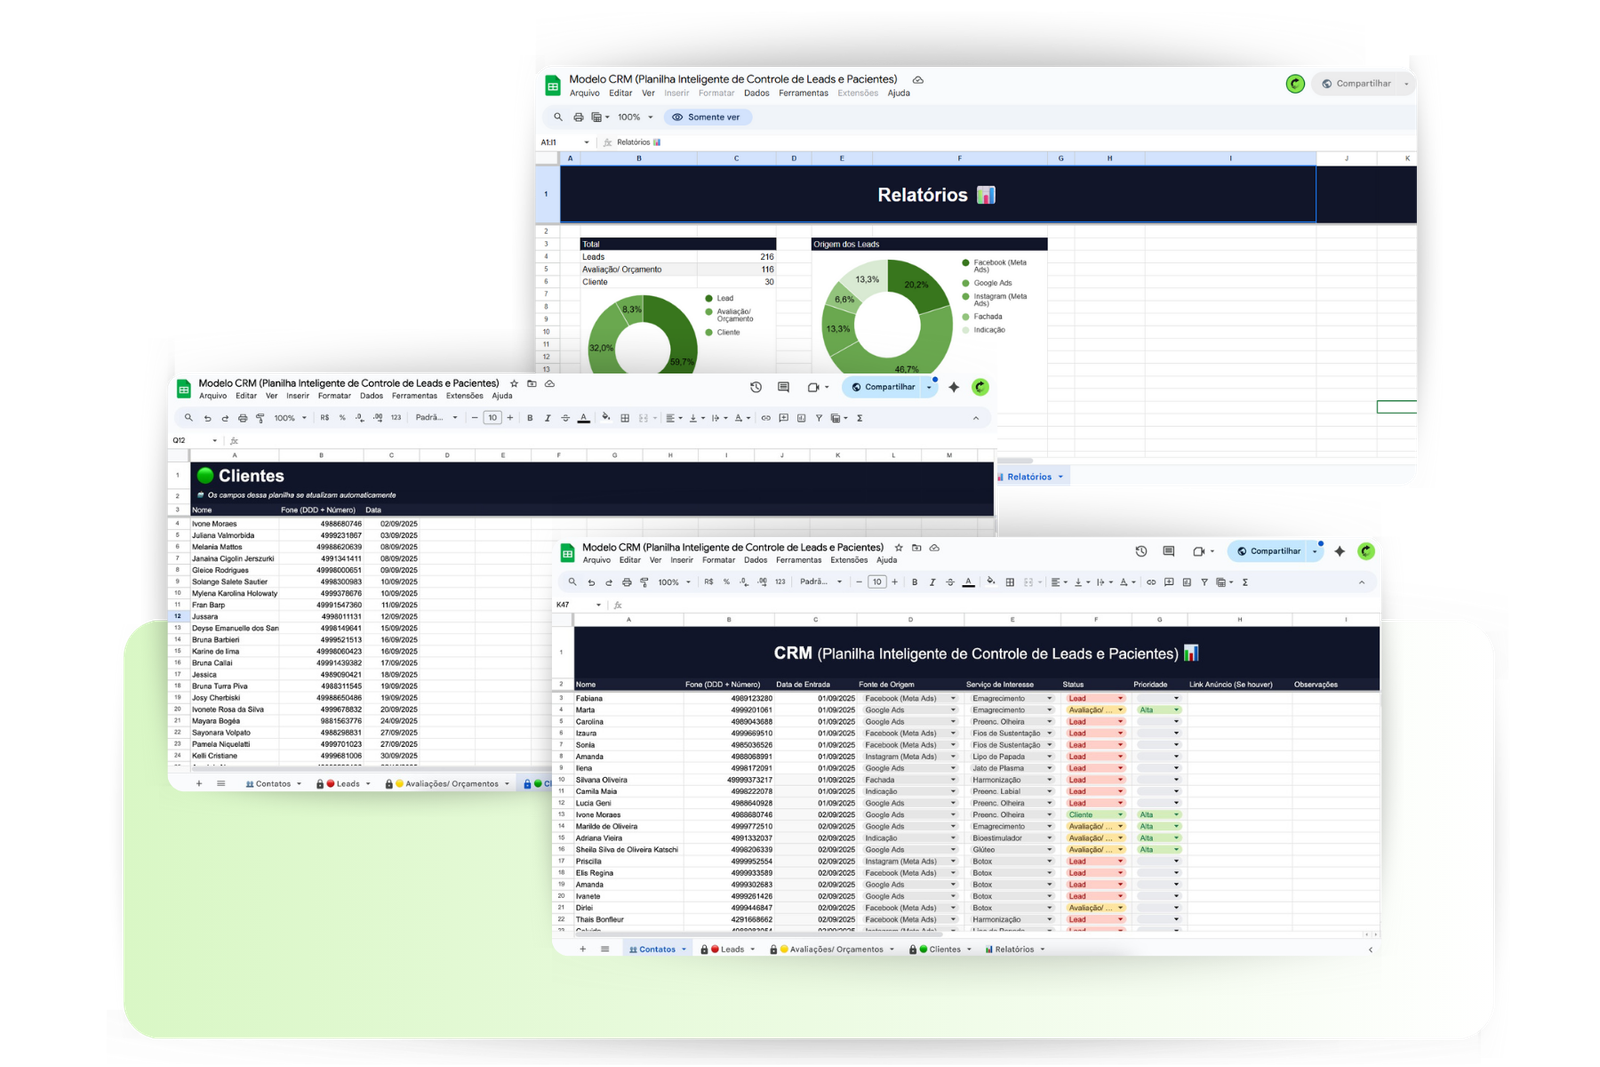
Task: Click create filter icon in the Clientes window
Action: click(x=819, y=418)
